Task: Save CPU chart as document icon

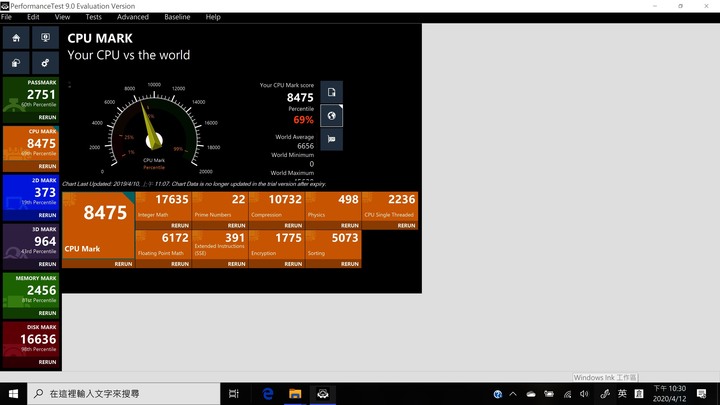Action: (332, 92)
